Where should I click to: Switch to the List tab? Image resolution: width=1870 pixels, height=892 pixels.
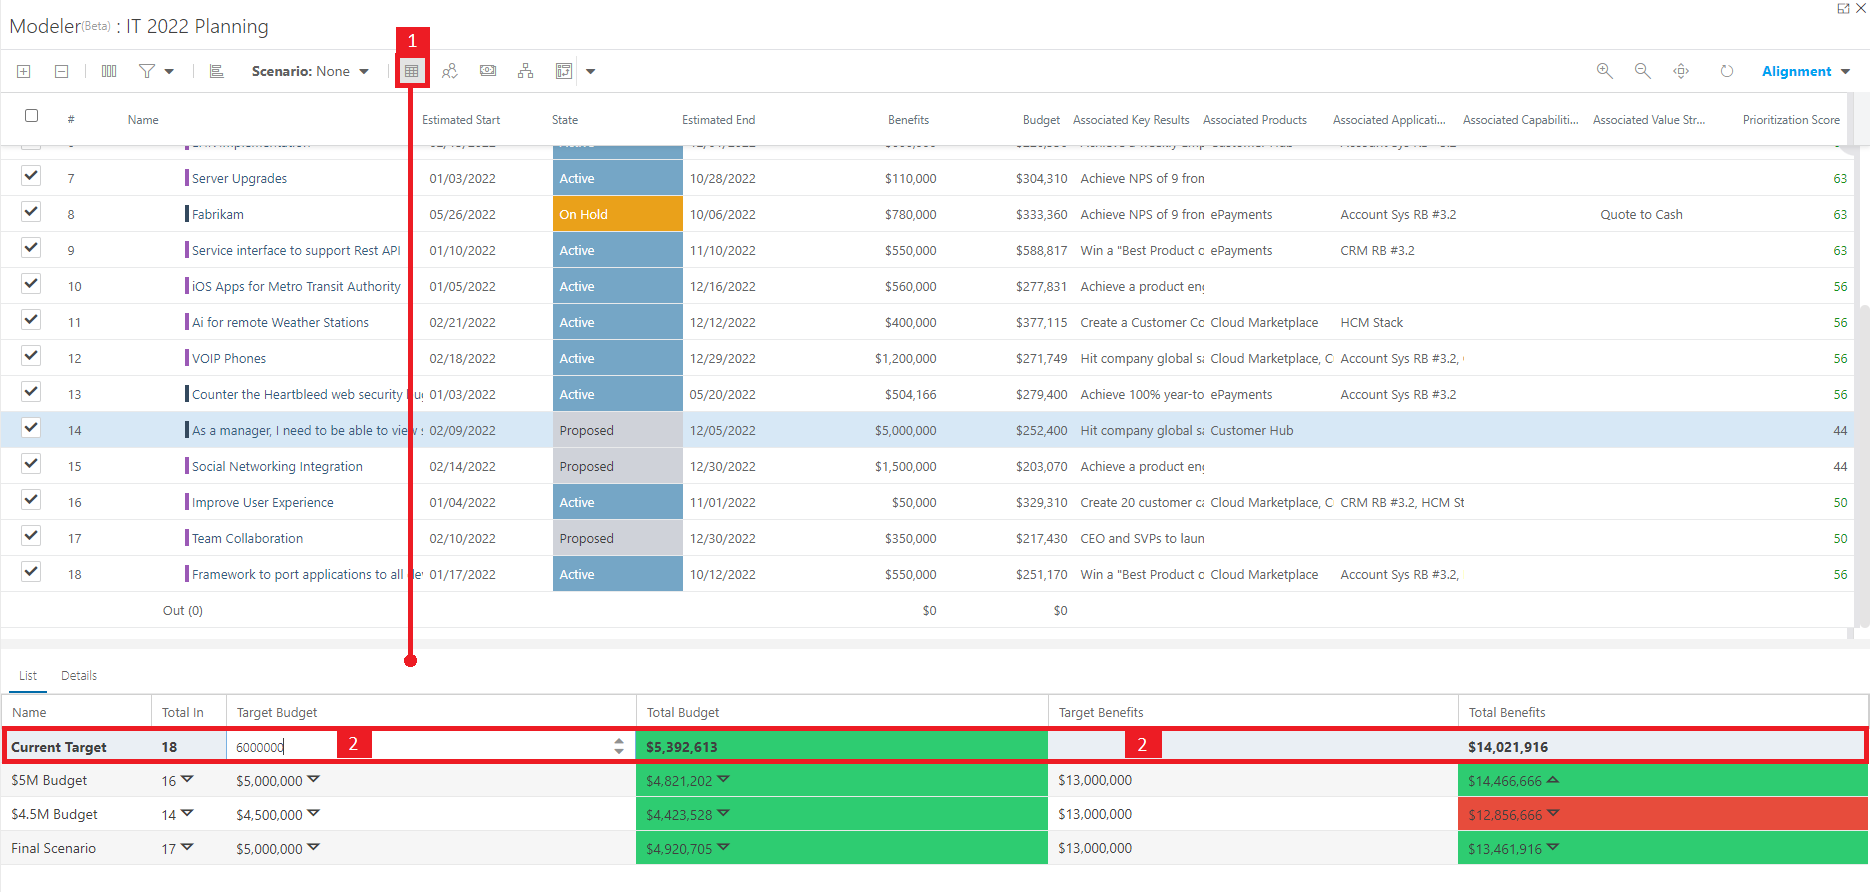point(28,676)
